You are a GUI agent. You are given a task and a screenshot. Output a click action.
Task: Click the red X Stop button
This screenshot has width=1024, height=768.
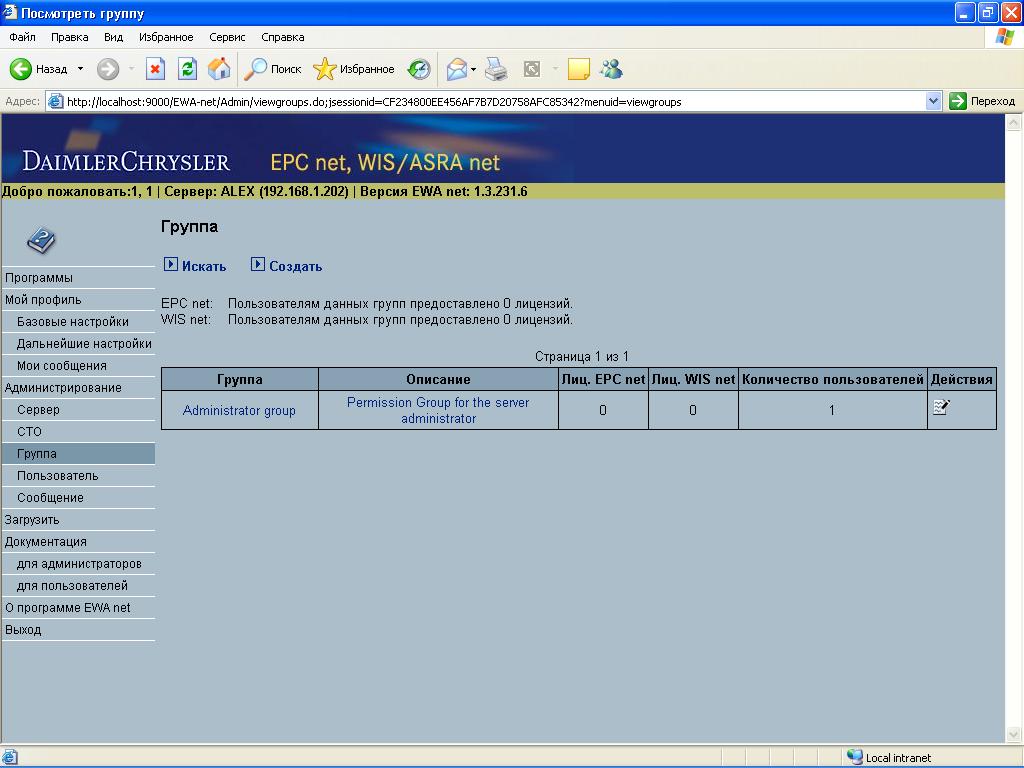click(x=155, y=69)
